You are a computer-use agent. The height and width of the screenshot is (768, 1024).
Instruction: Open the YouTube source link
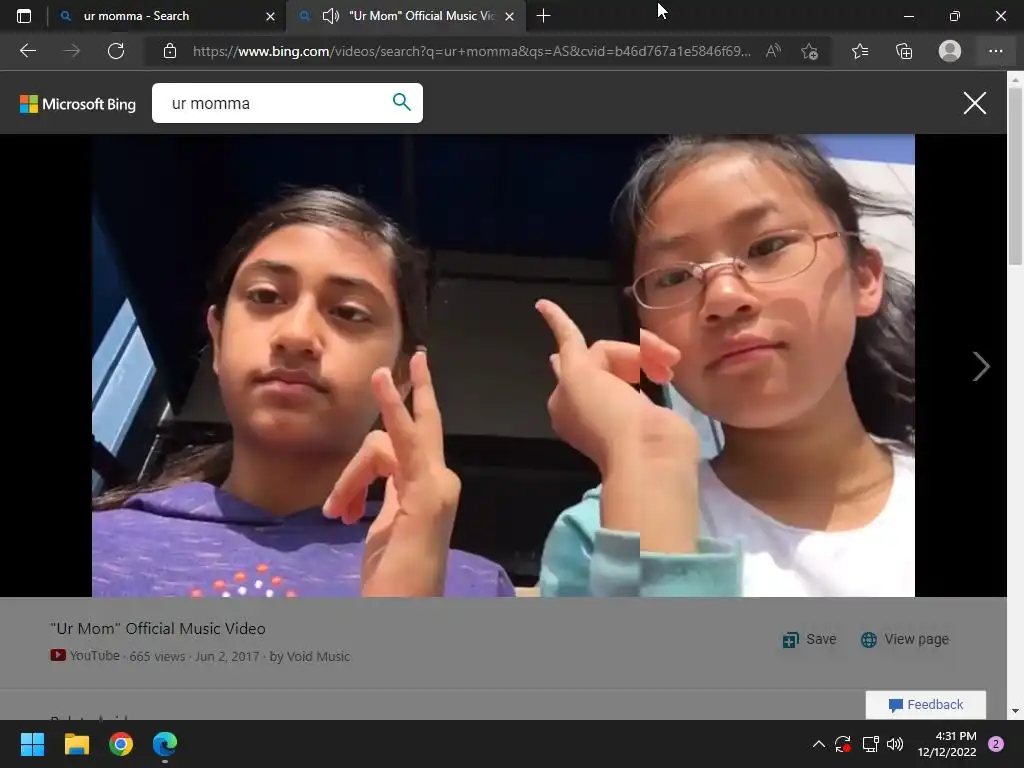[86, 656]
